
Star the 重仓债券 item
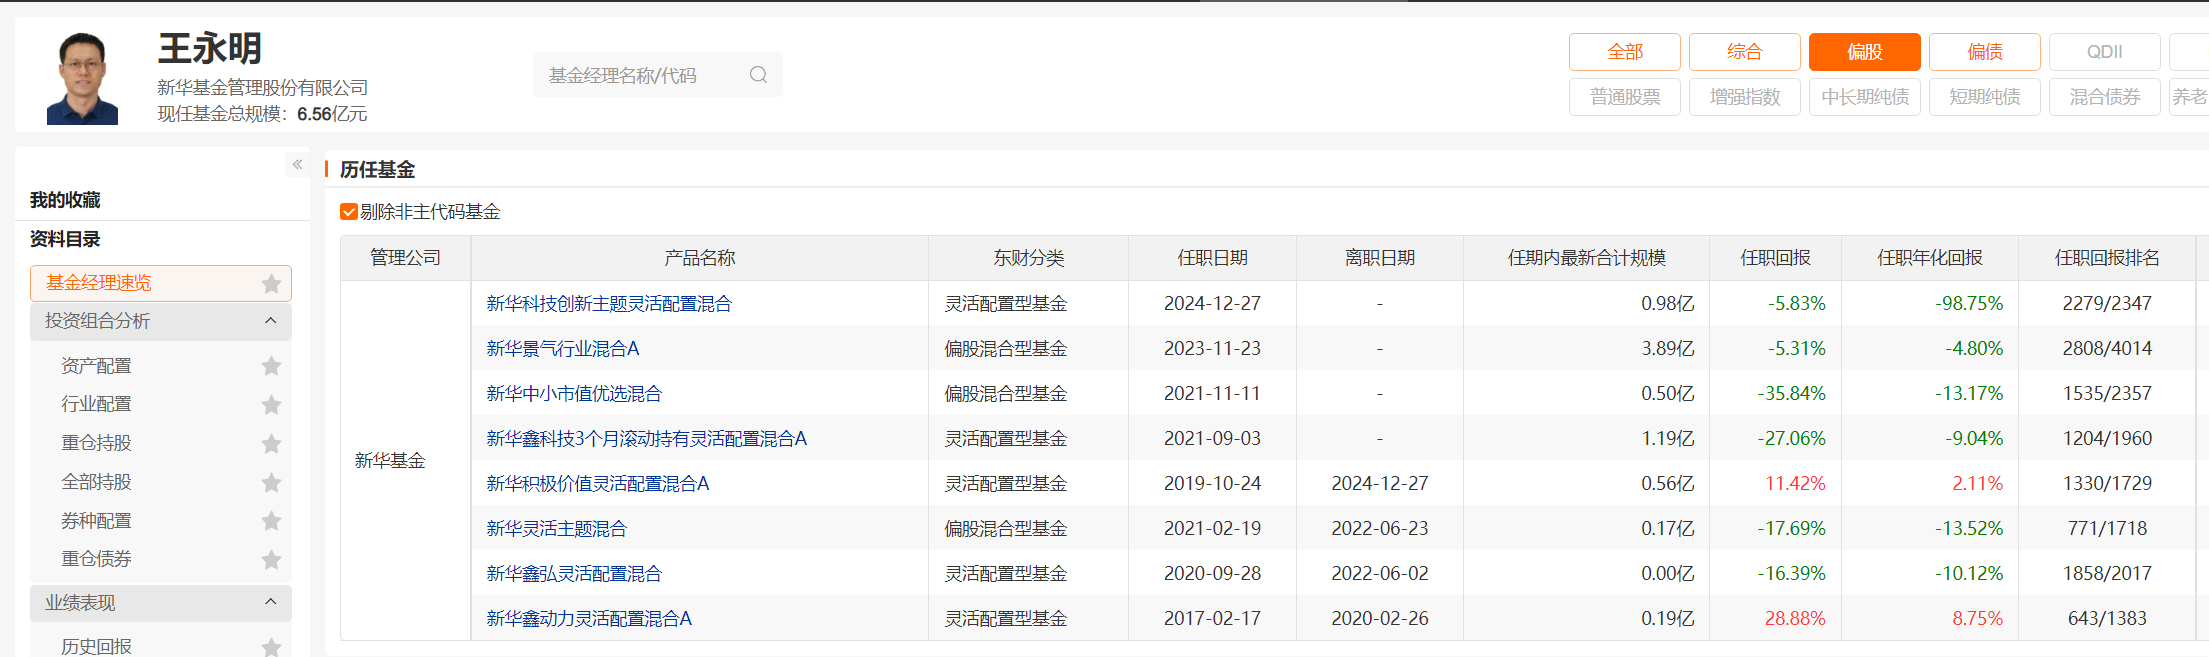(x=271, y=559)
